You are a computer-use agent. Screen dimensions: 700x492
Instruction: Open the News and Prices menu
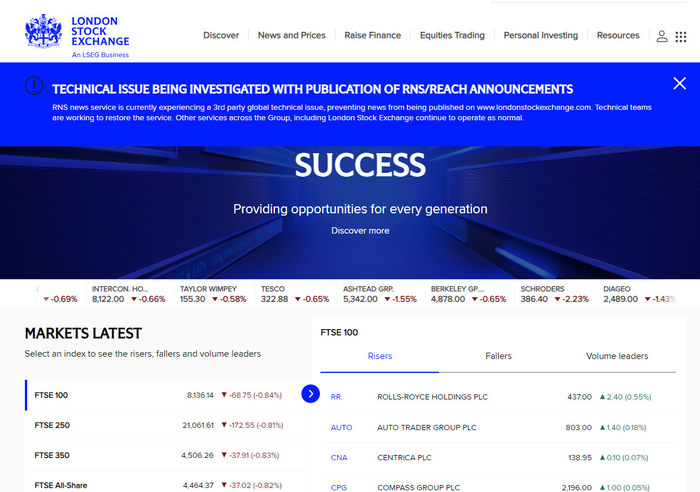292,35
